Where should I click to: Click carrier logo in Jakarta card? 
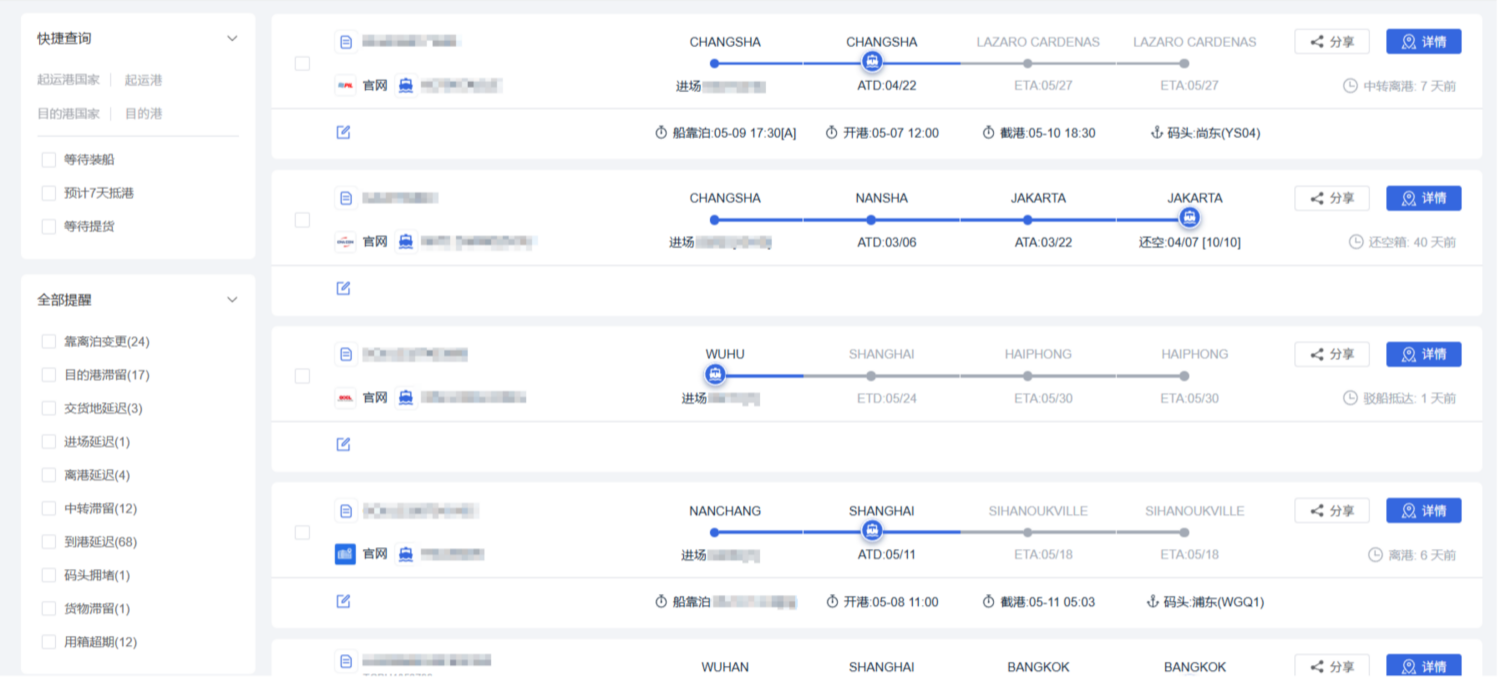tap(345, 242)
